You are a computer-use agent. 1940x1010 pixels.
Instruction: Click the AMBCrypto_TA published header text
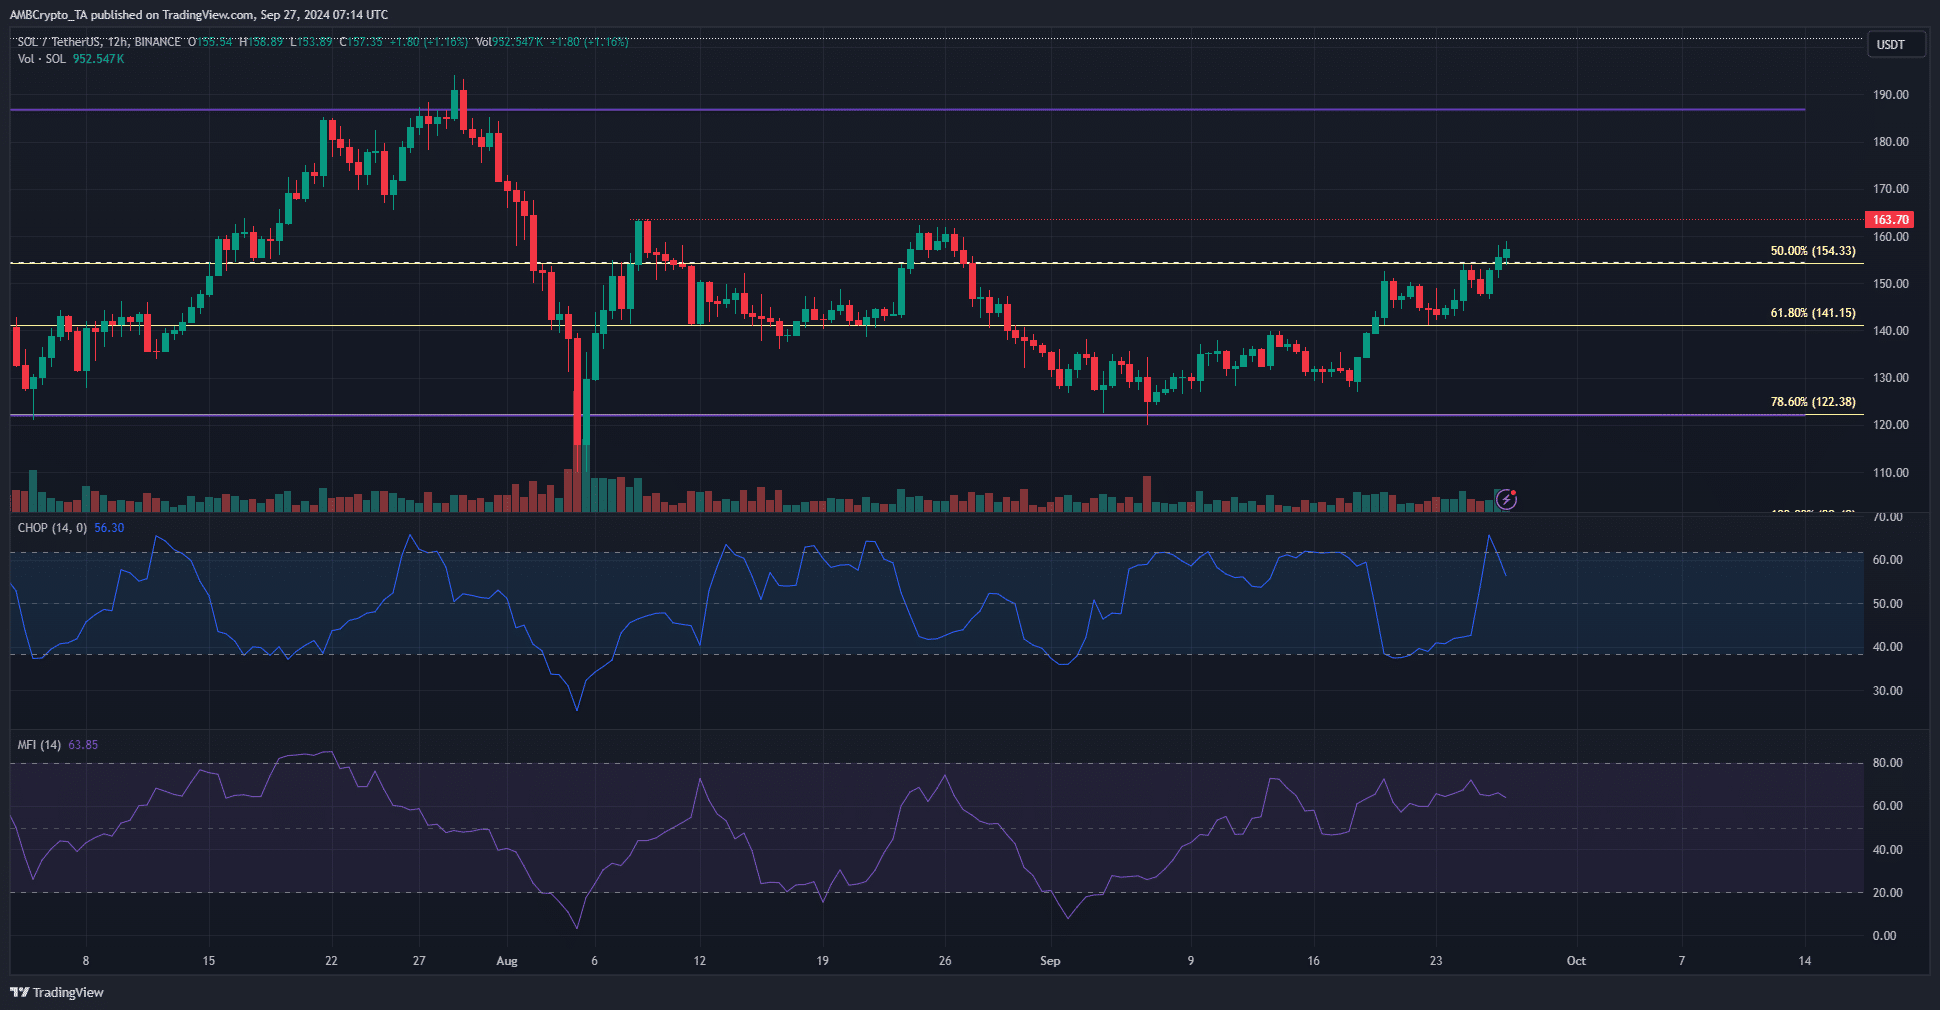[199, 15]
